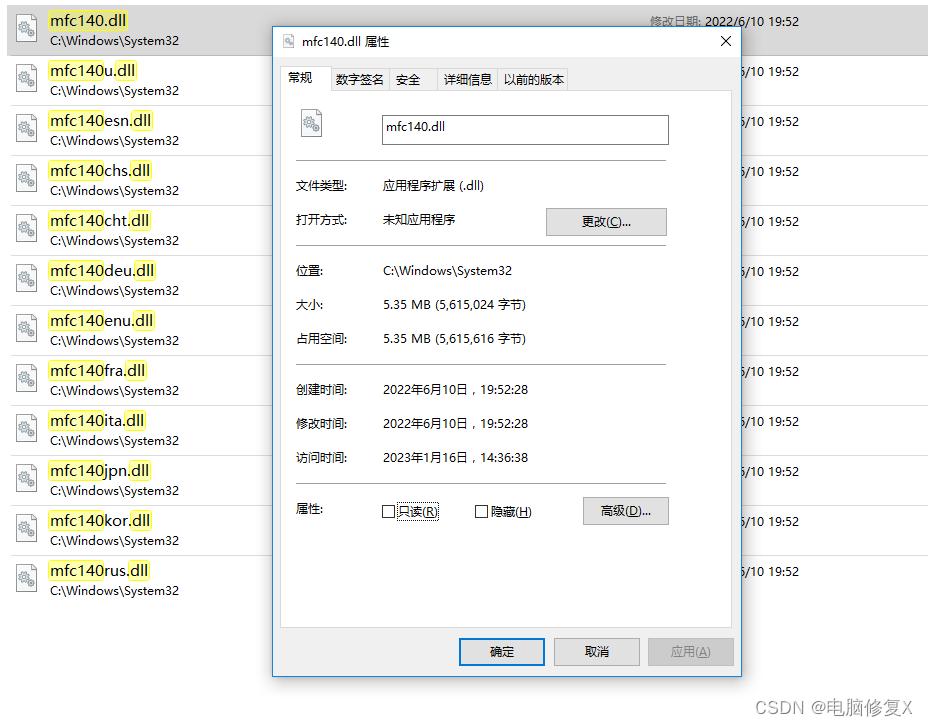Click the file icon beside mfc140.dll in list
928x726 pixels.
[26, 28]
